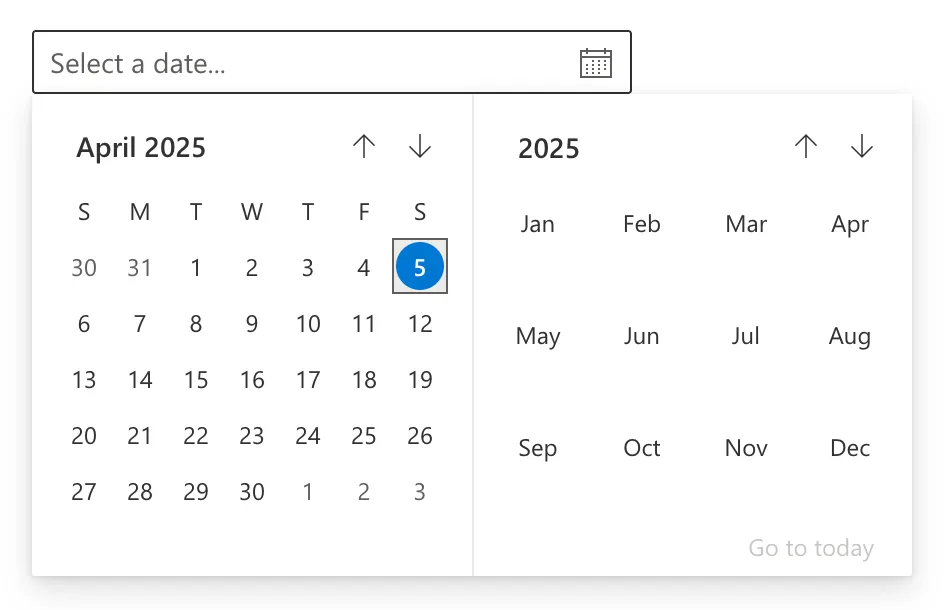The width and height of the screenshot is (946, 610).
Task: Click the 2025 year header
Action: pyautogui.click(x=549, y=149)
